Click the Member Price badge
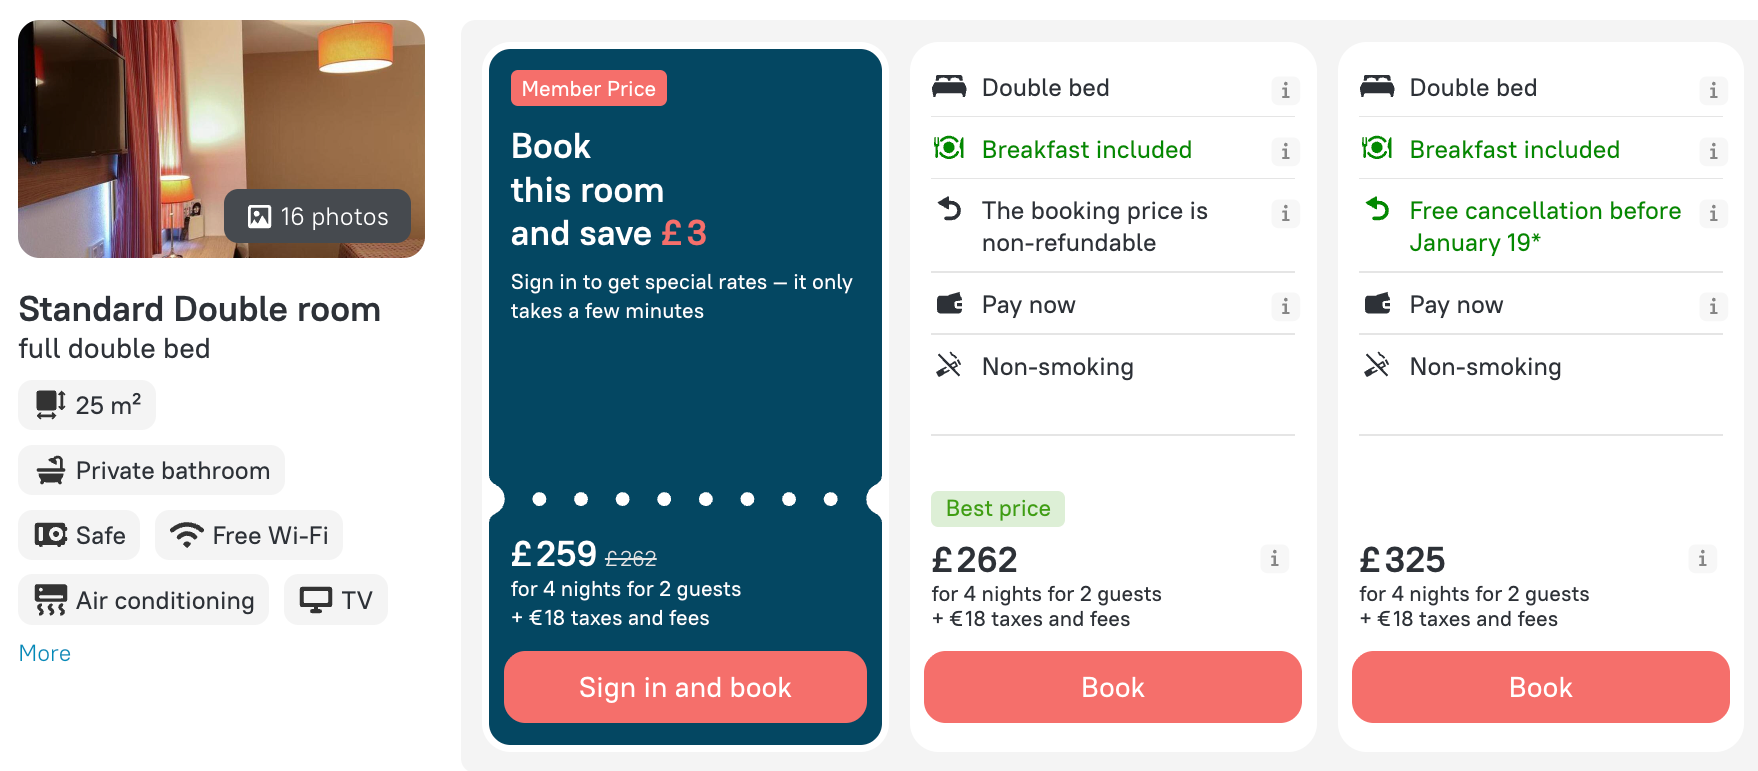 click(x=588, y=88)
